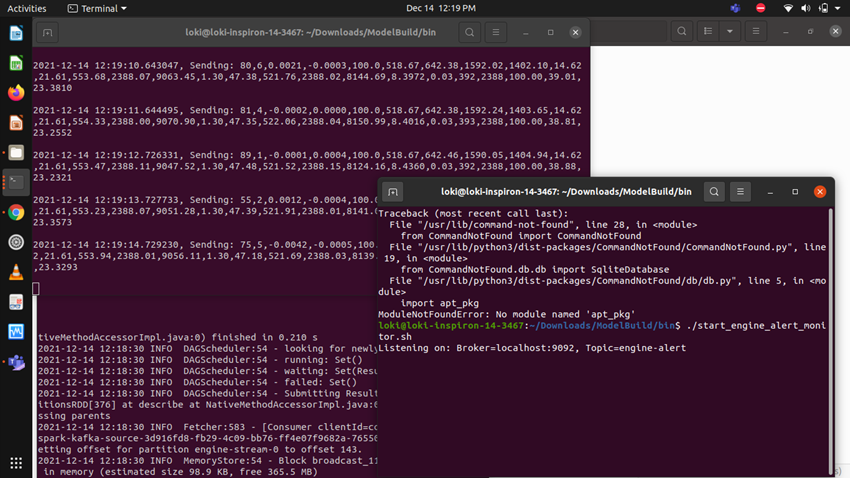Open Wi-Fi network indicator in top bar
This screenshot has width=850, height=478.
tap(788, 8)
